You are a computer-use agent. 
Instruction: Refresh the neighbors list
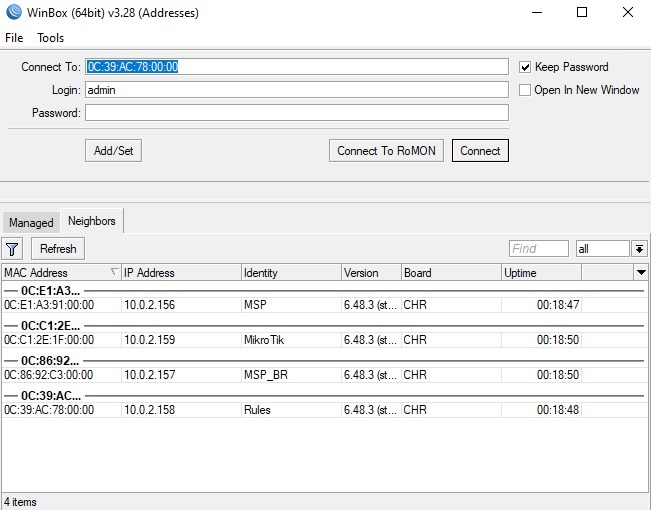tap(58, 249)
